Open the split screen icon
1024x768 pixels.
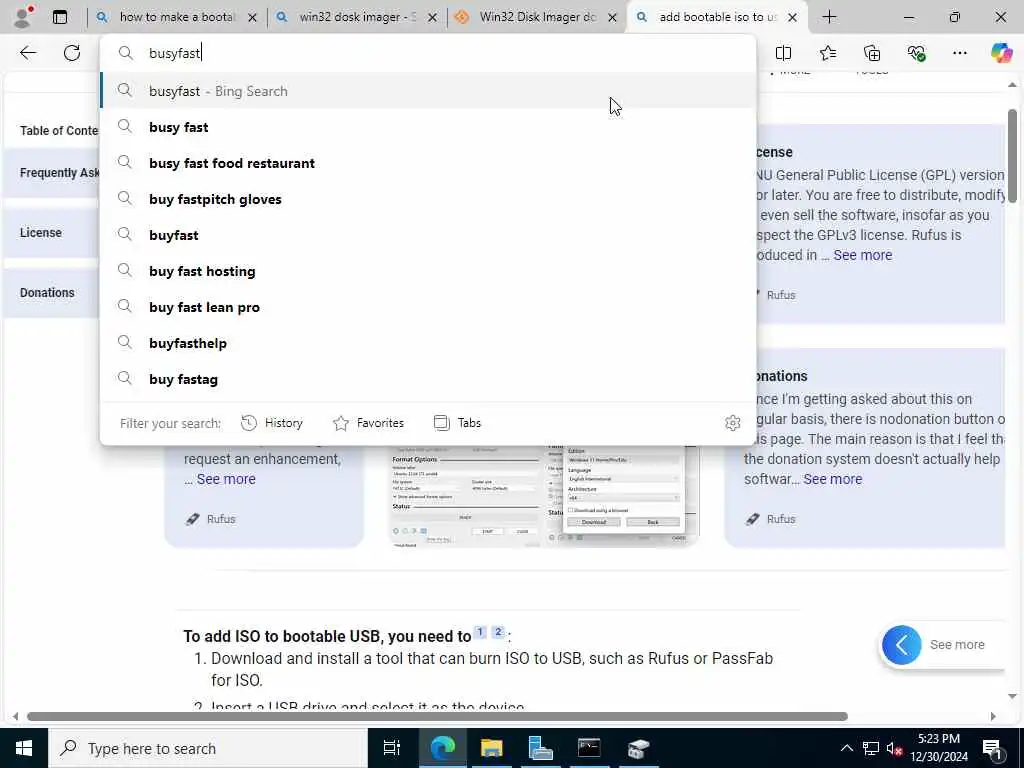[783, 53]
